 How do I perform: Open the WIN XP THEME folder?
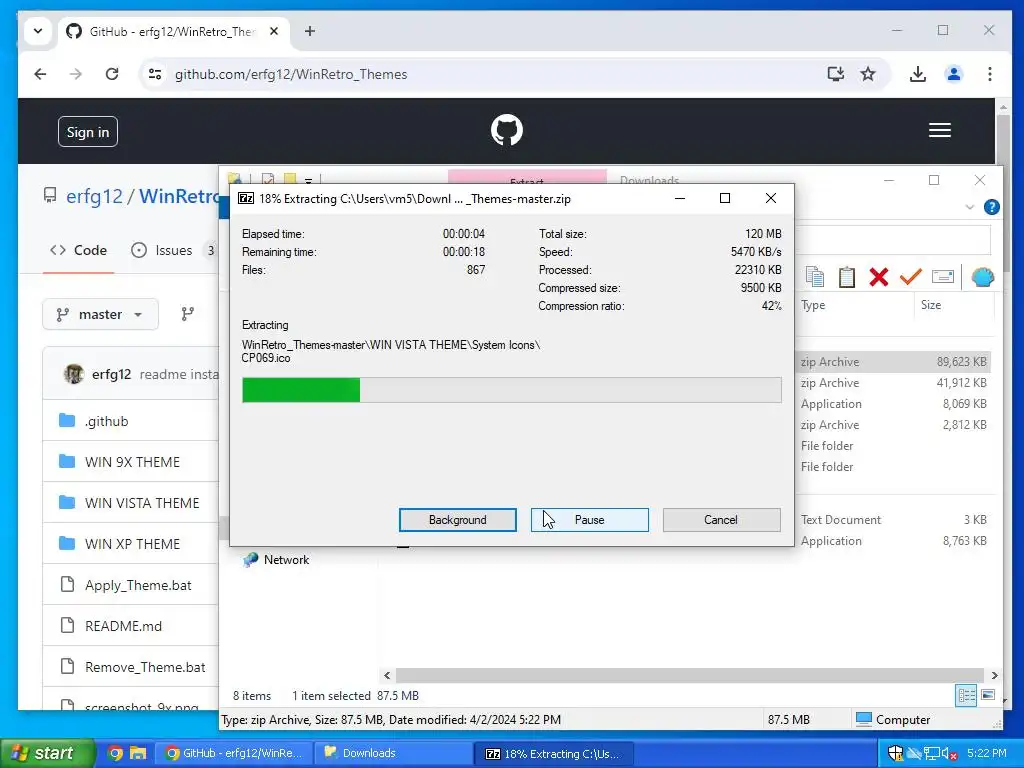132,544
